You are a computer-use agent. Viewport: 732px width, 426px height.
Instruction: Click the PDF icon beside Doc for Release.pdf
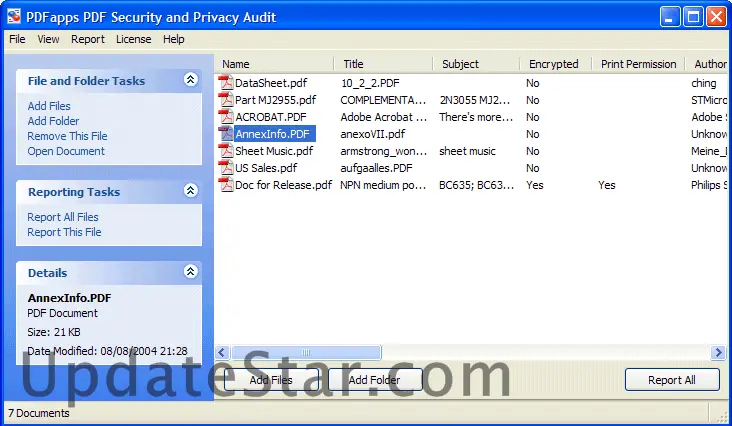[x=226, y=185]
